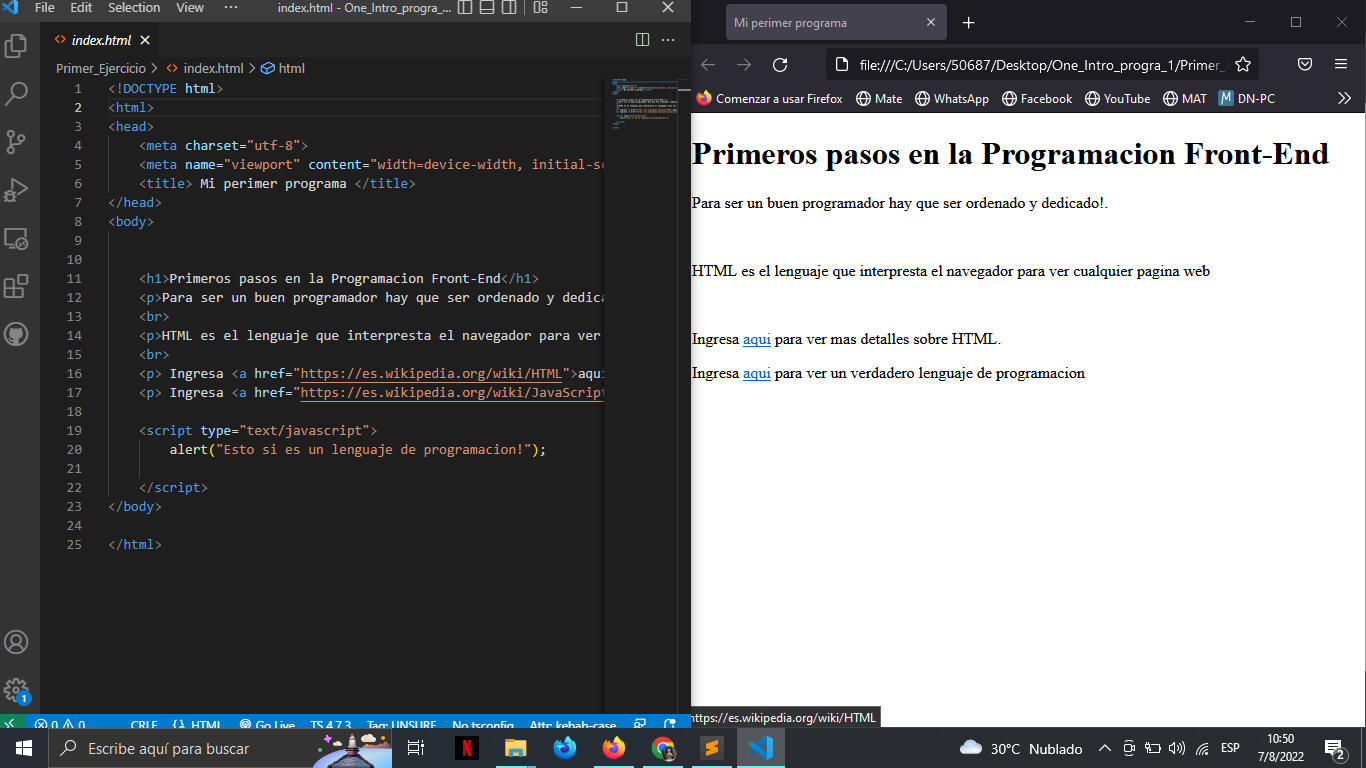1366x768 pixels.
Task: Show more menus via the ellipsis
Action: point(231,8)
